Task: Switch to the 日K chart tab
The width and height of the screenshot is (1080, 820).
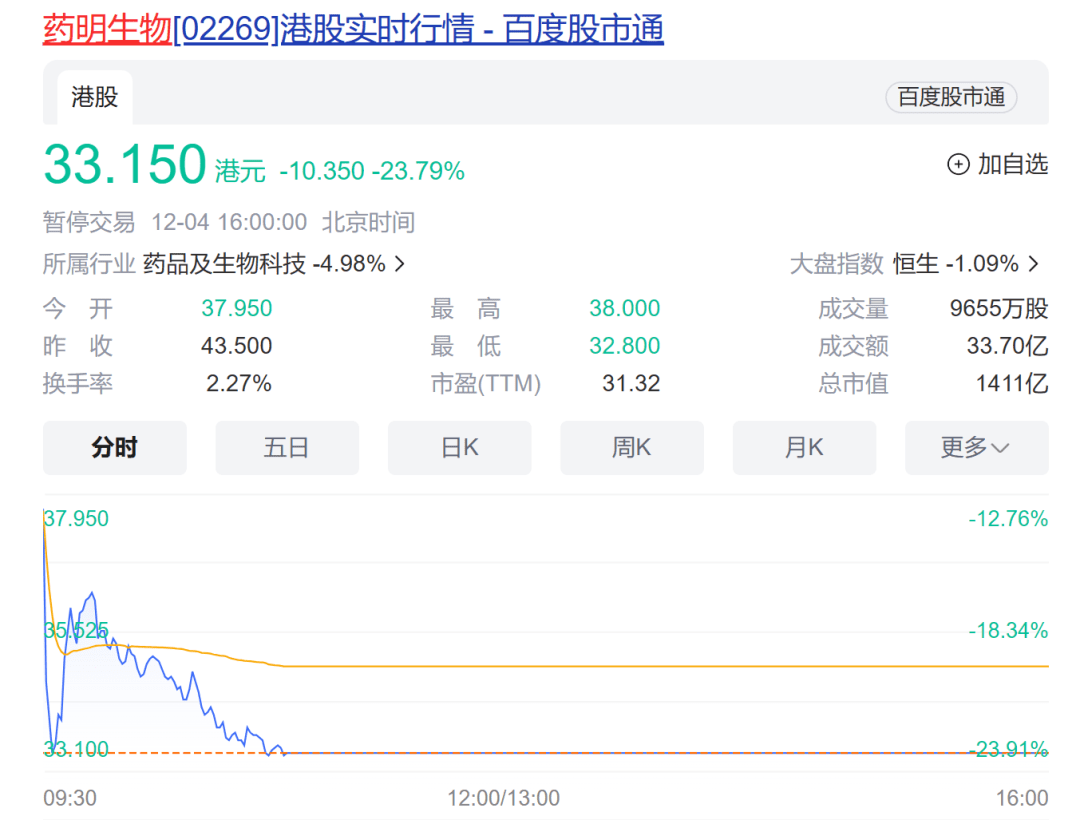Action: tap(459, 448)
